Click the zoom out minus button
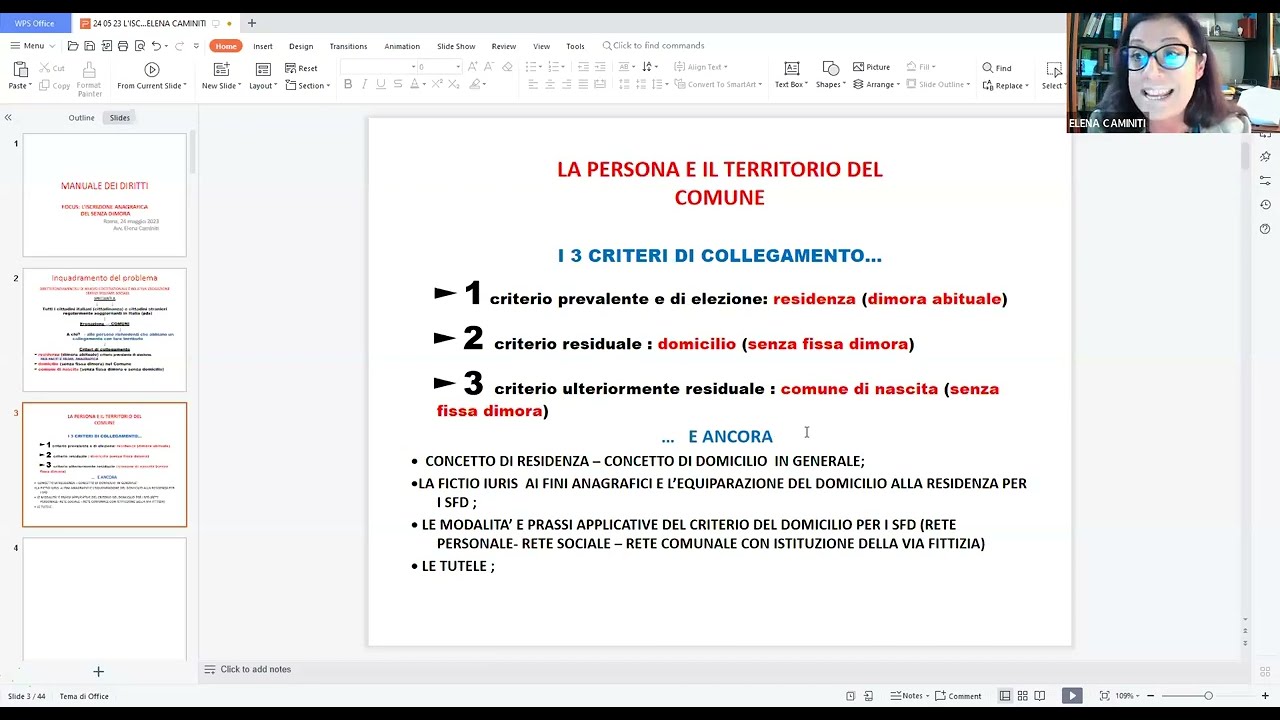Viewport: 1280px width, 720px height. pyautogui.click(x=1150, y=696)
